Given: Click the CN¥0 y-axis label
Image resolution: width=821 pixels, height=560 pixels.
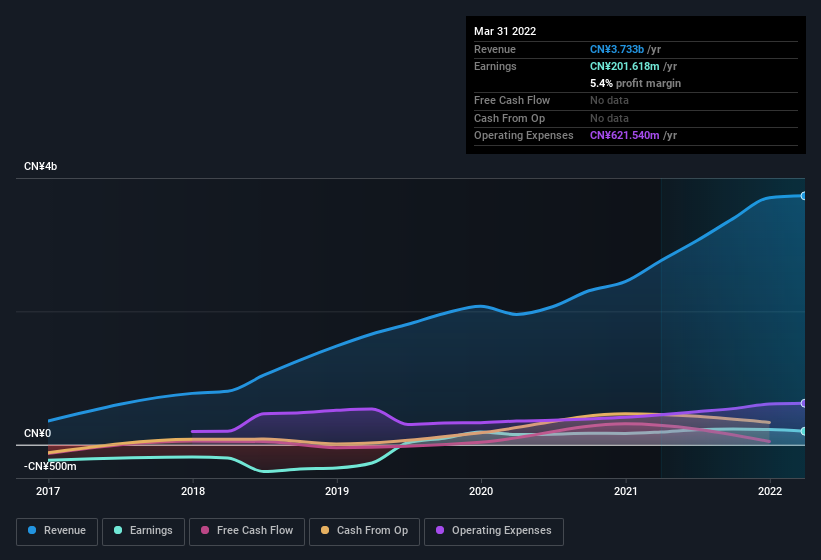Looking at the screenshot, I should point(37,433).
